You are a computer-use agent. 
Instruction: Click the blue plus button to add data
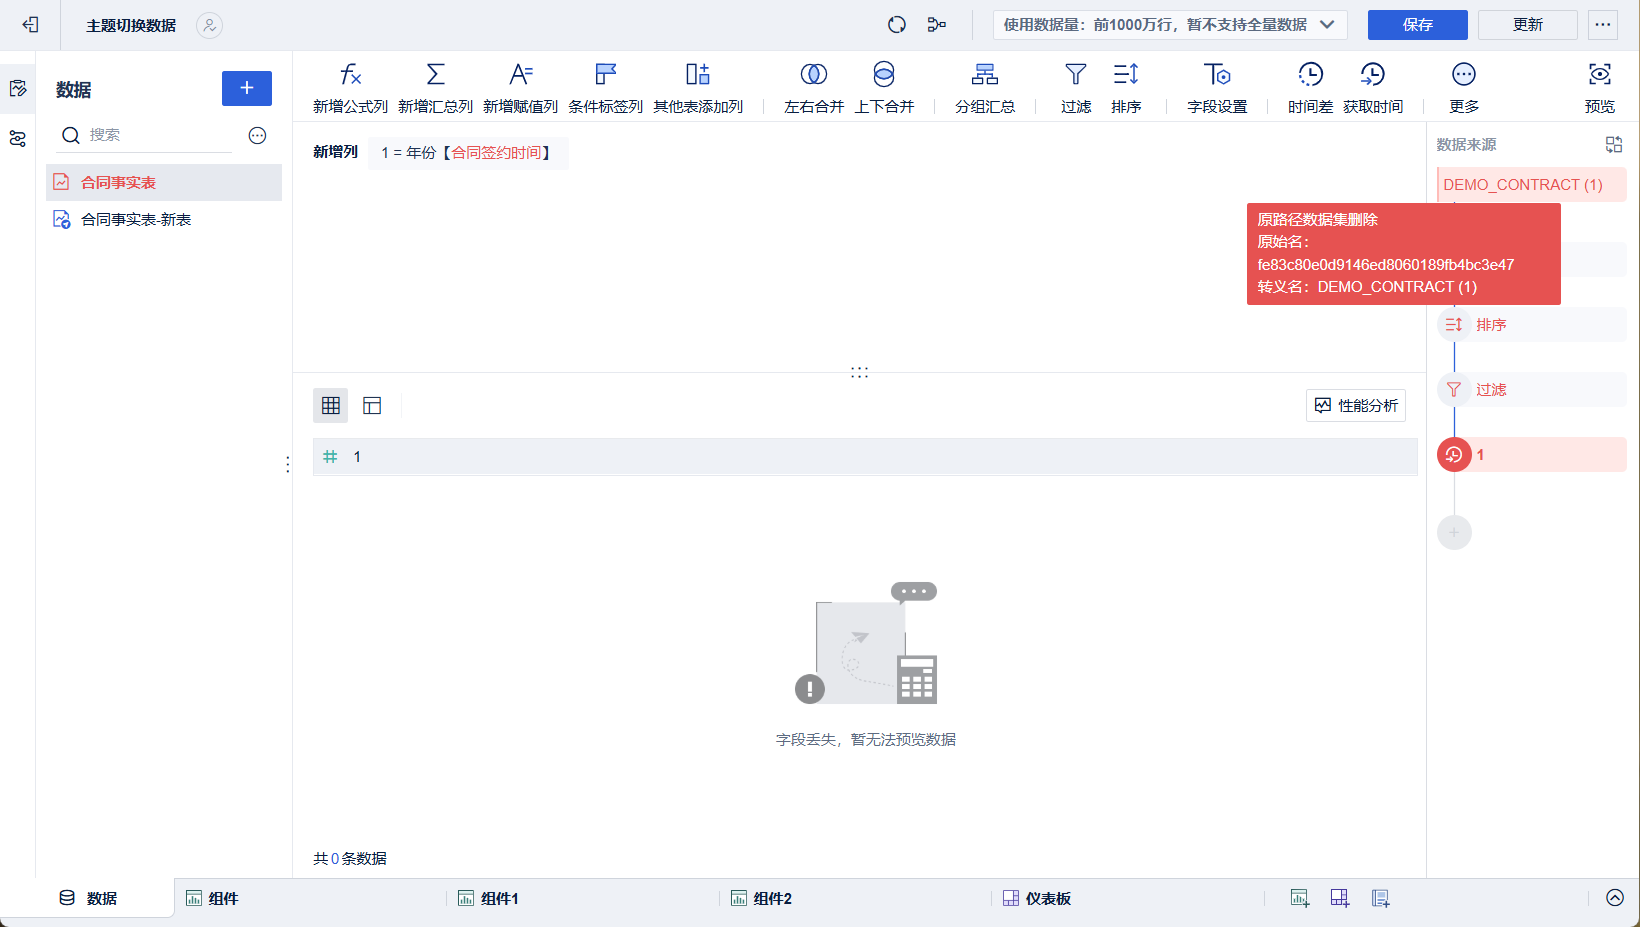point(247,88)
